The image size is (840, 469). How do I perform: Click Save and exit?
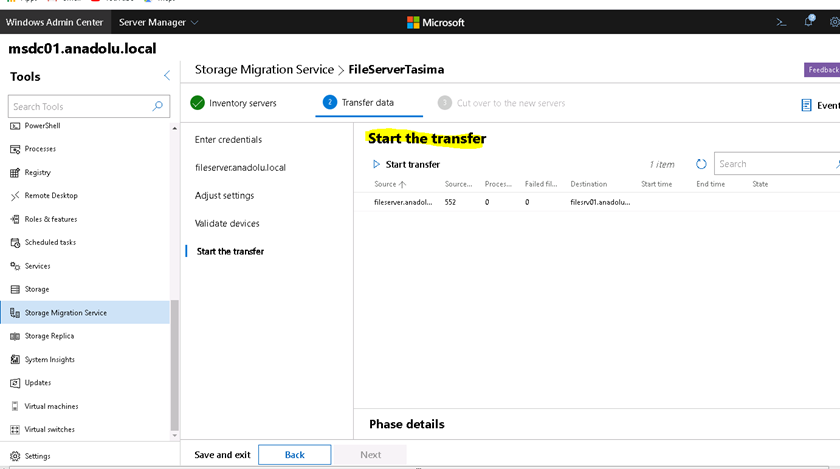[x=222, y=455]
